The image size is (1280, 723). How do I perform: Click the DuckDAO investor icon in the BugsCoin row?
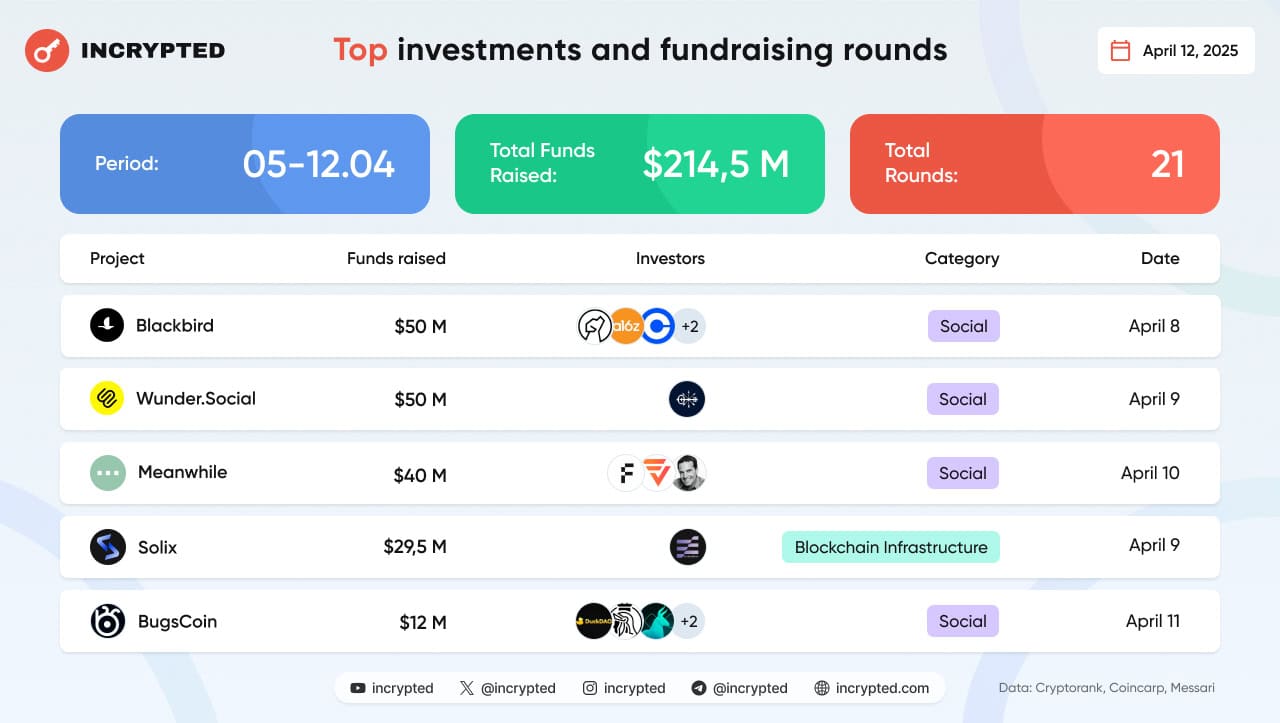[x=594, y=621]
